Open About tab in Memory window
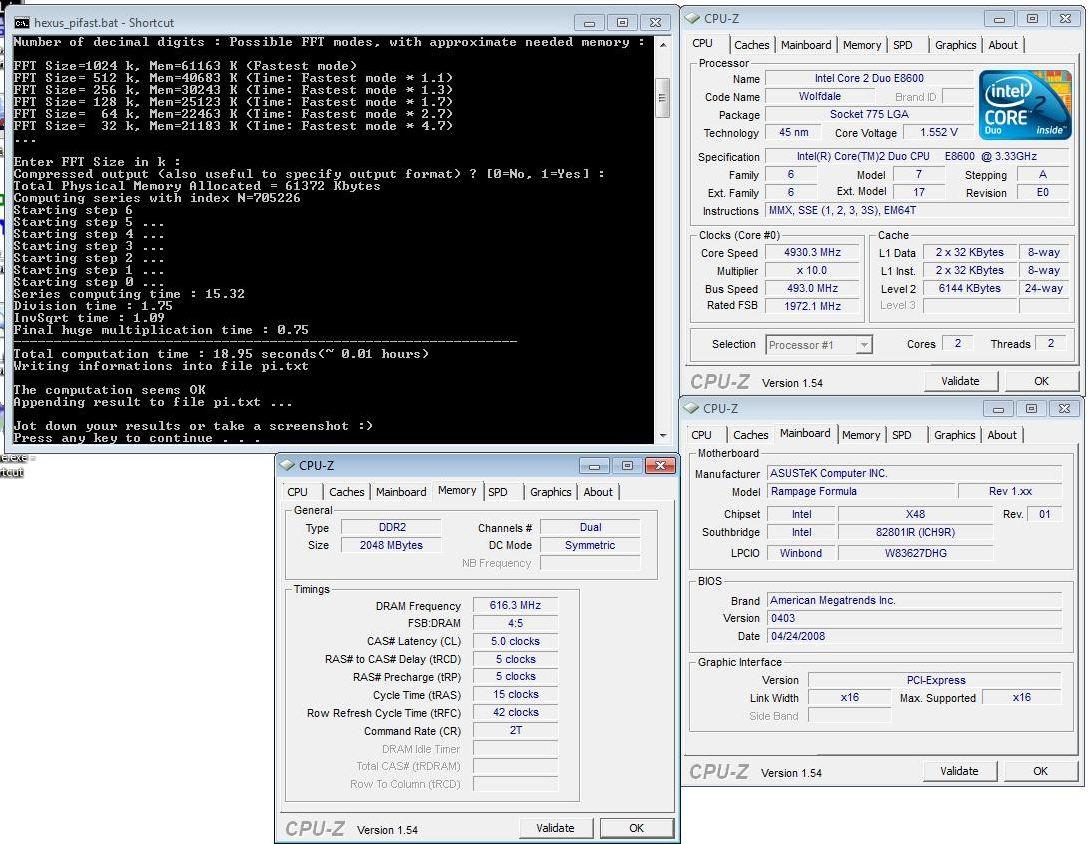The height and width of the screenshot is (844, 1090). coord(598,492)
